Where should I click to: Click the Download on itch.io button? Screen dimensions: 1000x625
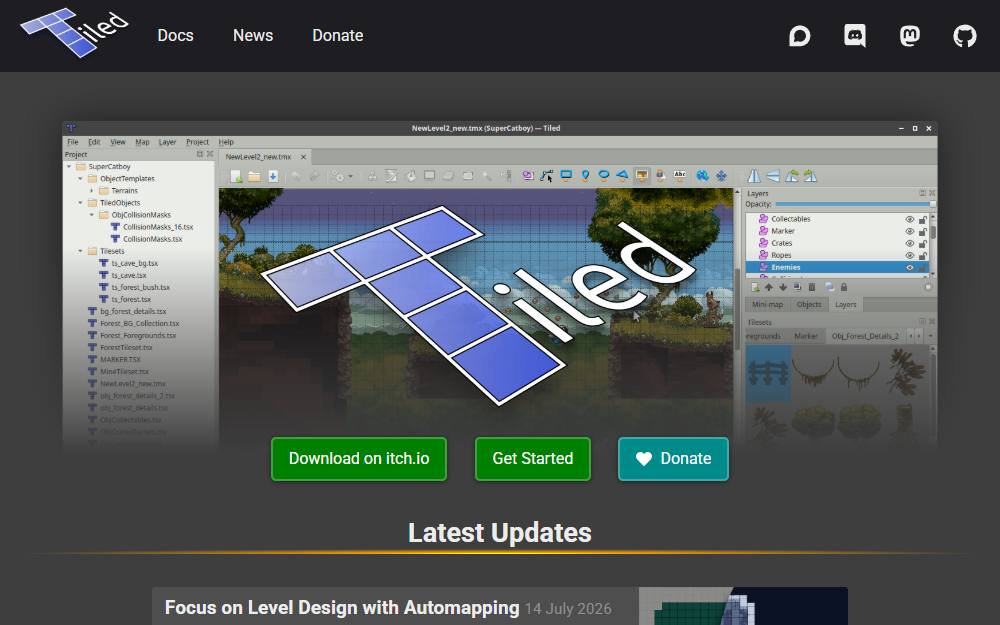pyautogui.click(x=358, y=459)
